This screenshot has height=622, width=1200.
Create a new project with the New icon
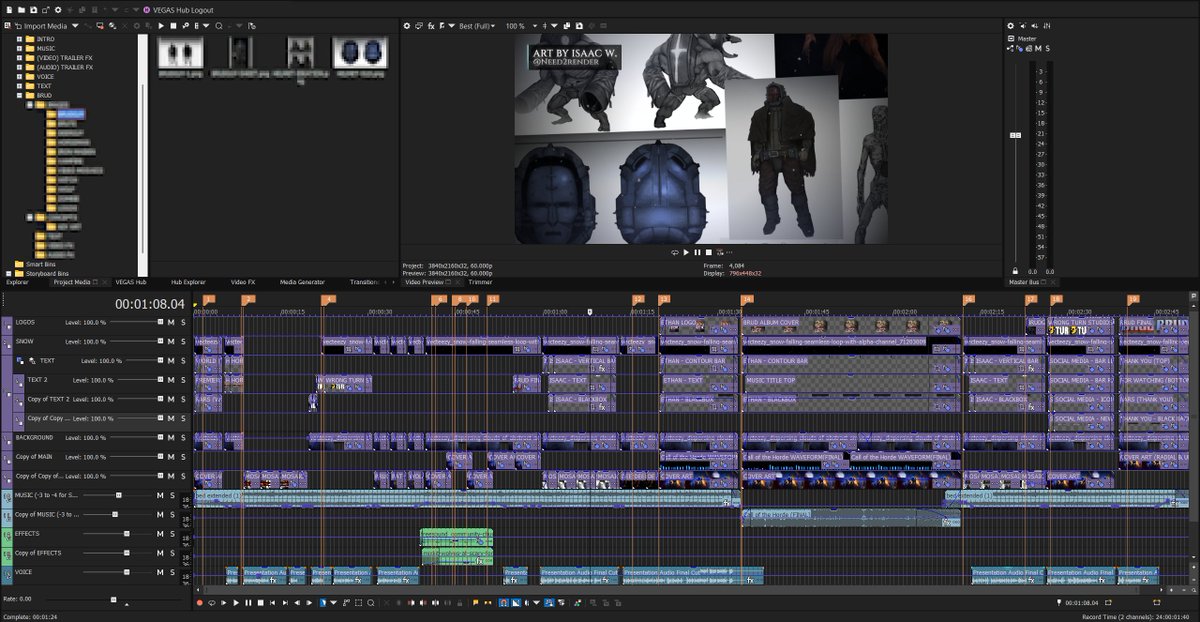click(9, 10)
